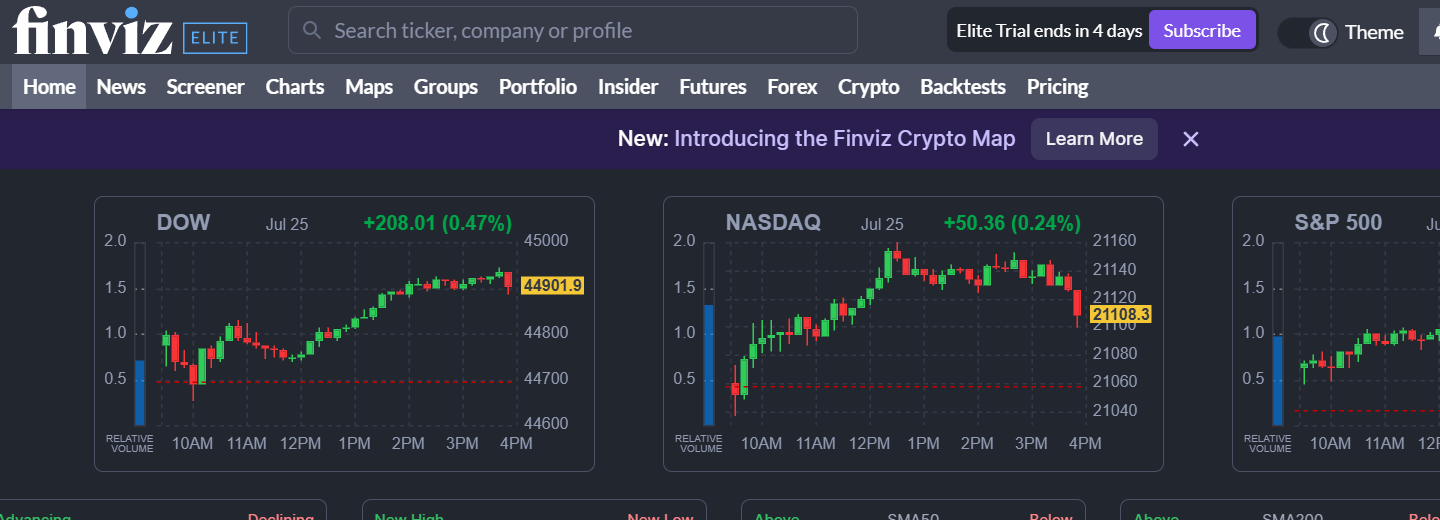Open the Insider page
This screenshot has height=520, width=1440.
tap(628, 87)
